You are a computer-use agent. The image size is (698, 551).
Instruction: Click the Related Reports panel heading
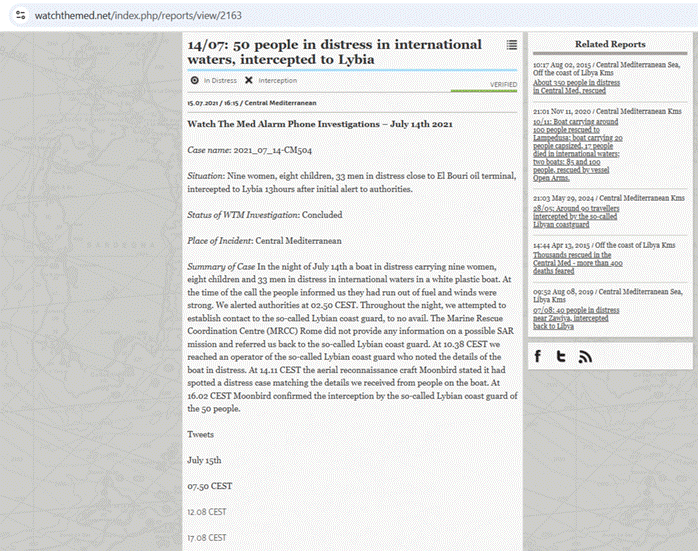click(x=610, y=44)
